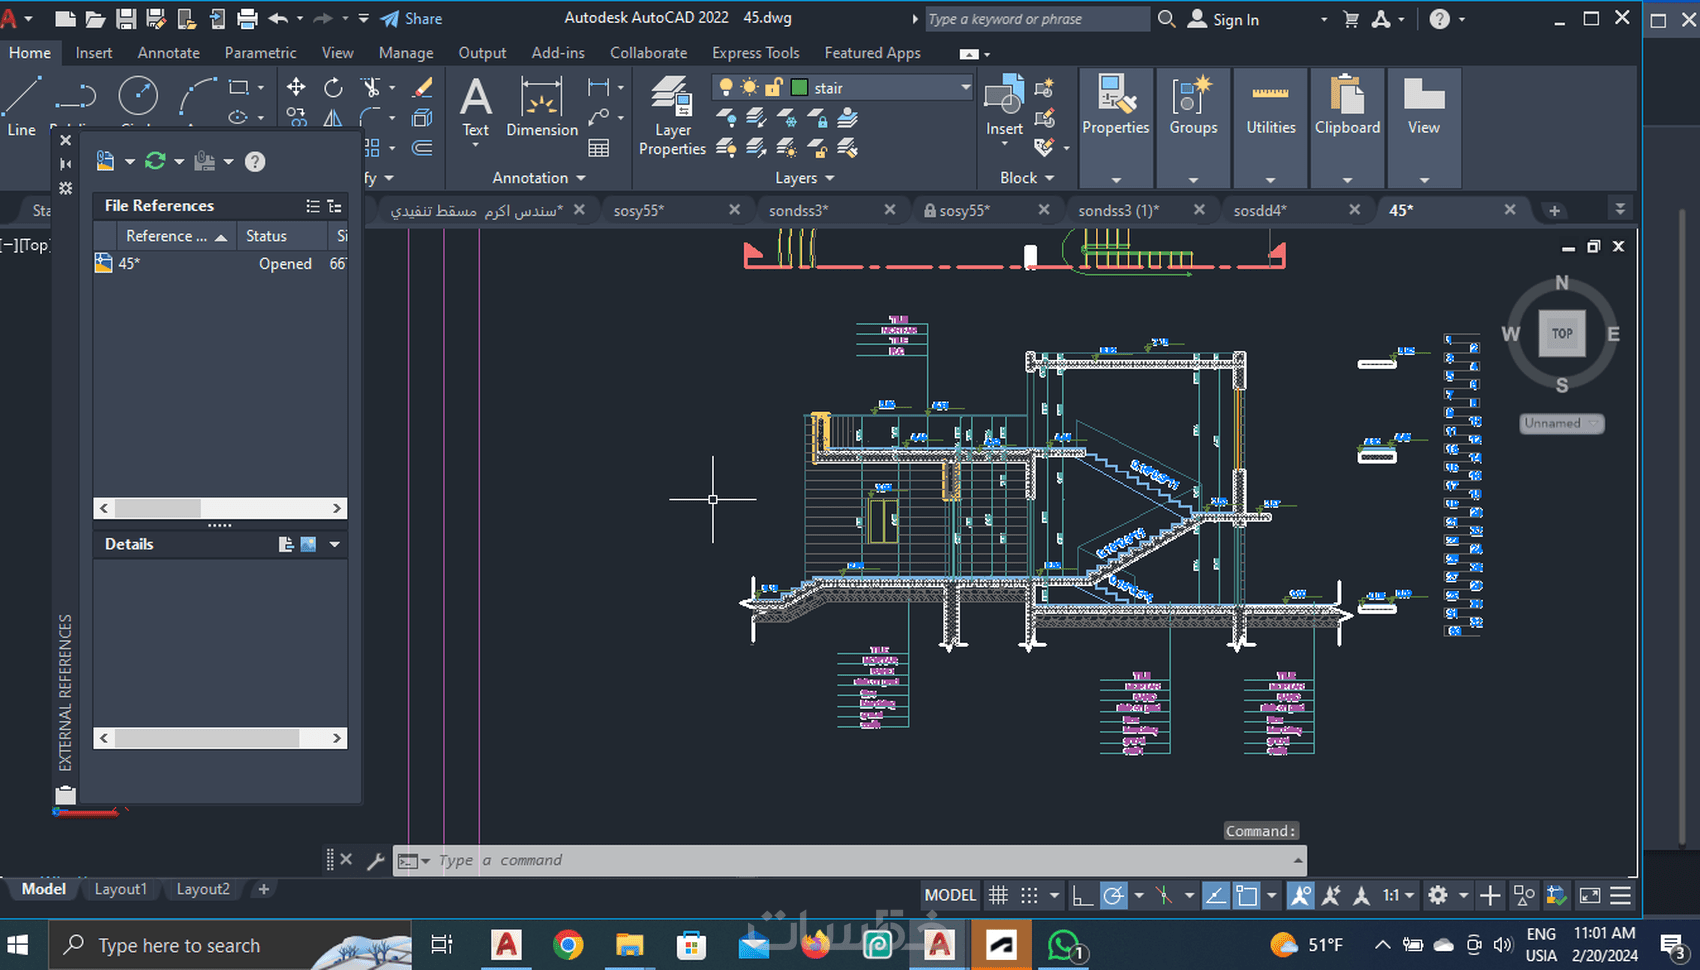The height and width of the screenshot is (970, 1700).
Task: Open the stair layer dropdown
Action: point(964,88)
